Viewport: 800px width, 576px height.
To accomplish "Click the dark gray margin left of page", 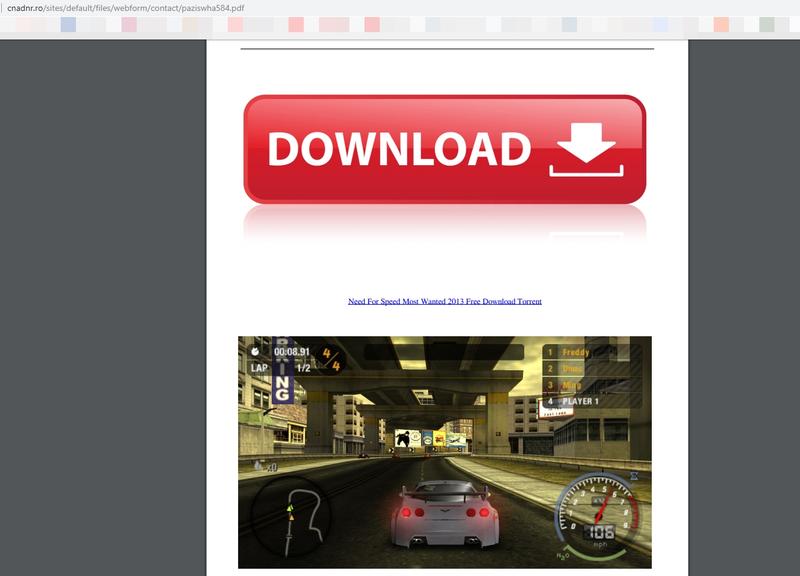I will click(x=100, y=300).
